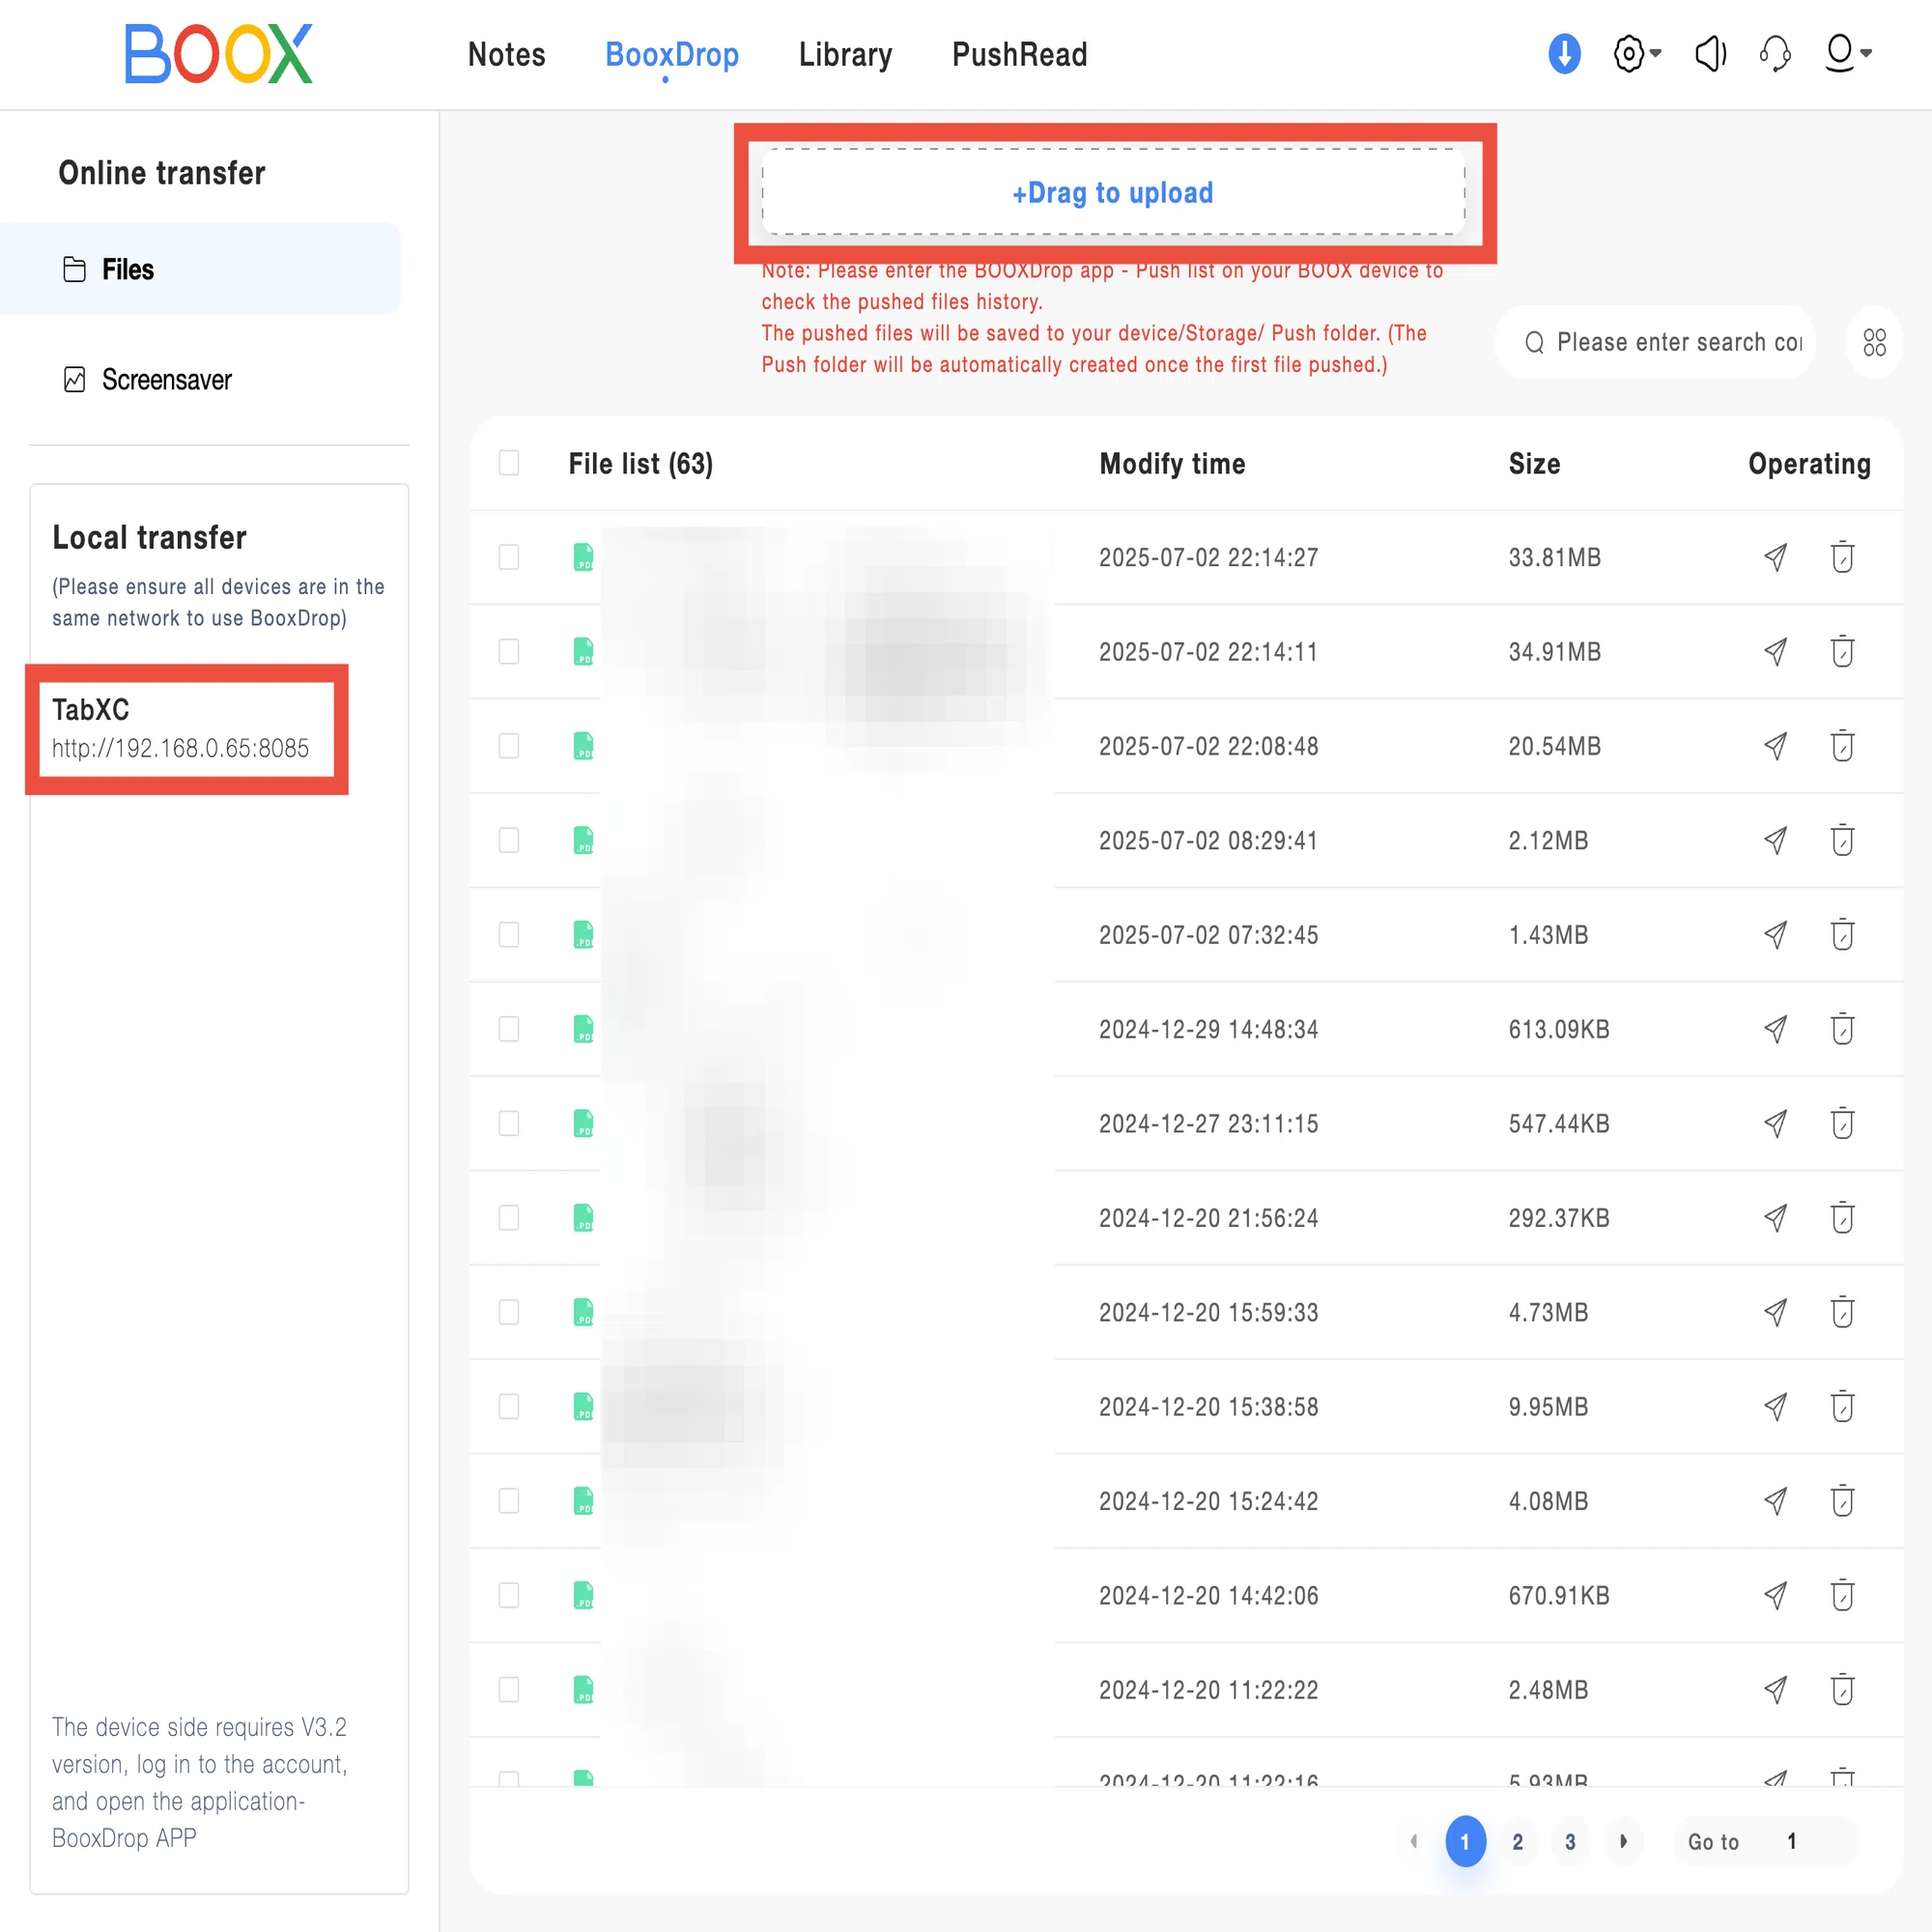This screenshot has height=1932, width=1932.
Task: Switch to the Notes tab
Action: tap(506, 54)
